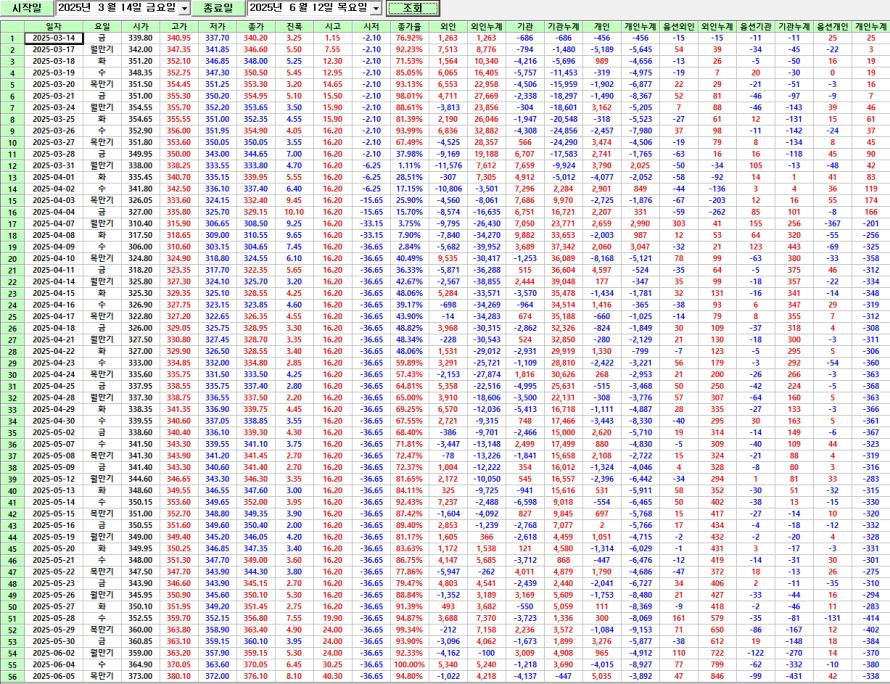890x684 pixels.
Task: Select row number 56 header
Action: (x=12, y=677)
